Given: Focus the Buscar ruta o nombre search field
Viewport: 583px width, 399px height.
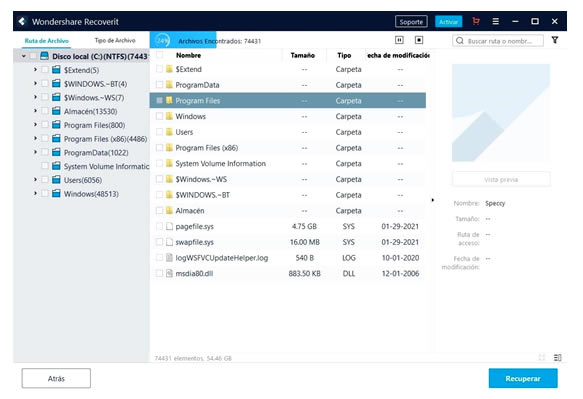Looking at the screenshot, I should 498,41.
